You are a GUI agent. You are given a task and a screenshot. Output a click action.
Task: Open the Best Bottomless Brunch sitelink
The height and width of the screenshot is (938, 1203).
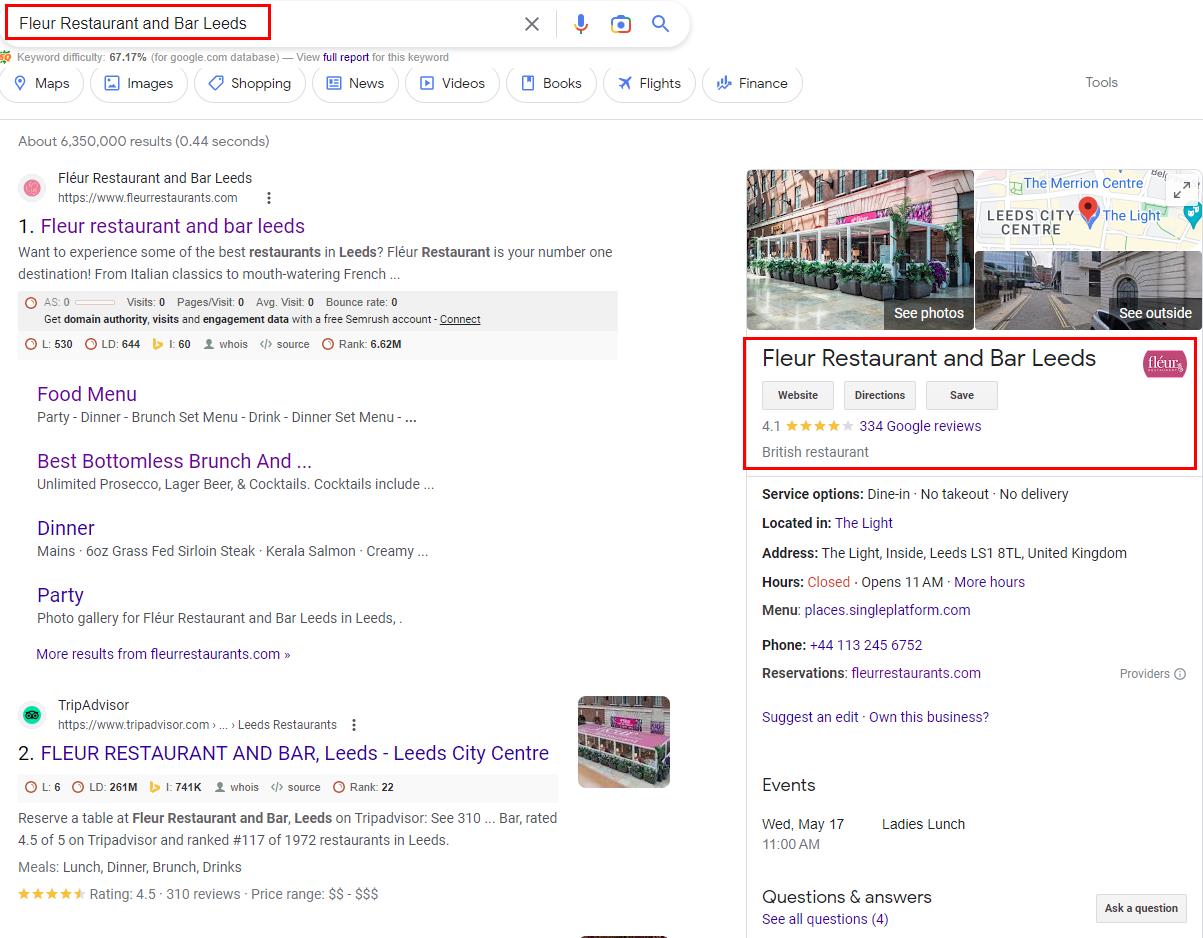(174, 461)
